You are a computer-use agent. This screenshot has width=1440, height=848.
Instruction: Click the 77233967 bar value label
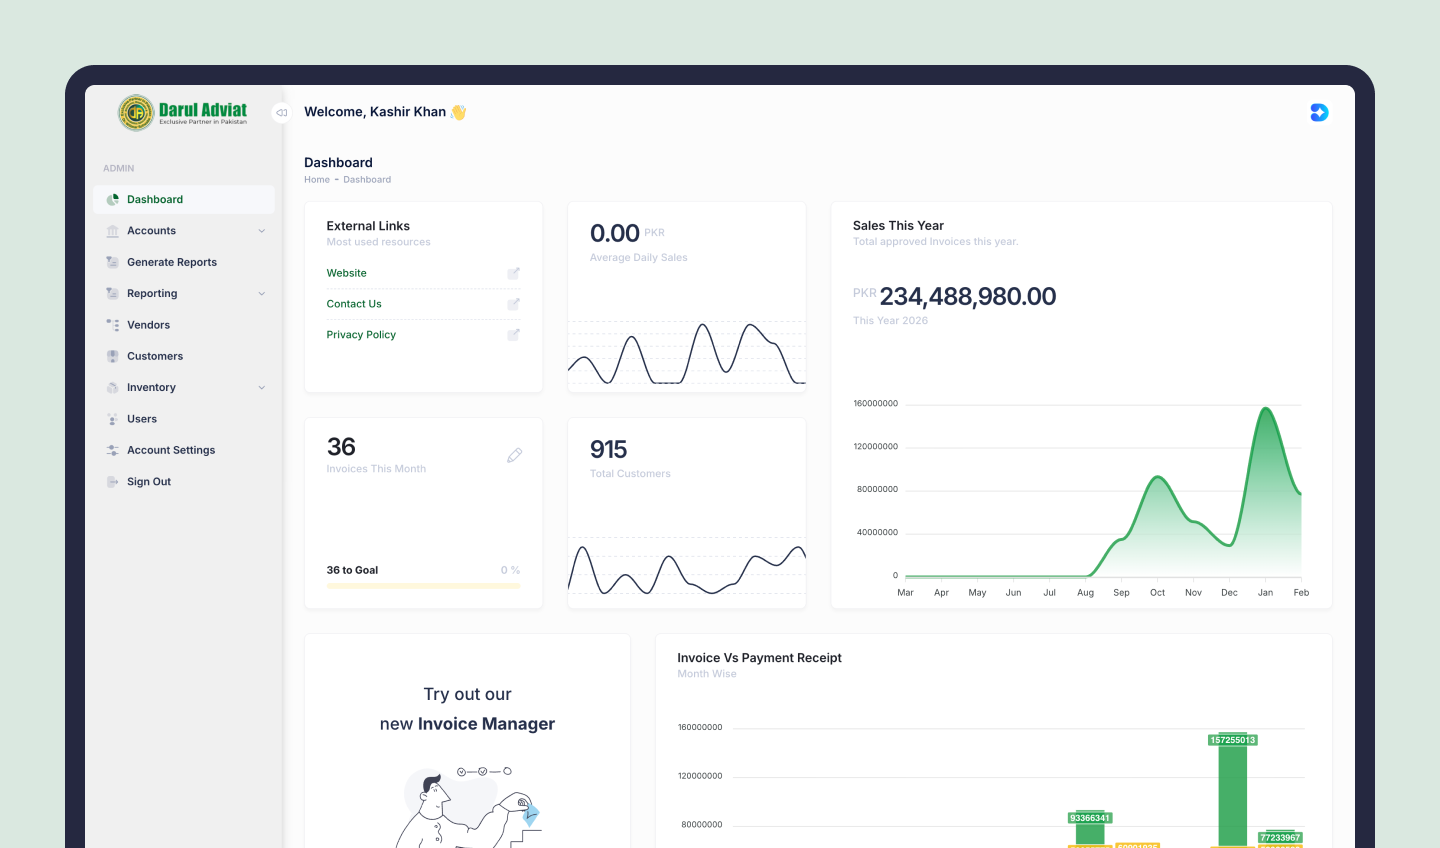point(1280,838)
